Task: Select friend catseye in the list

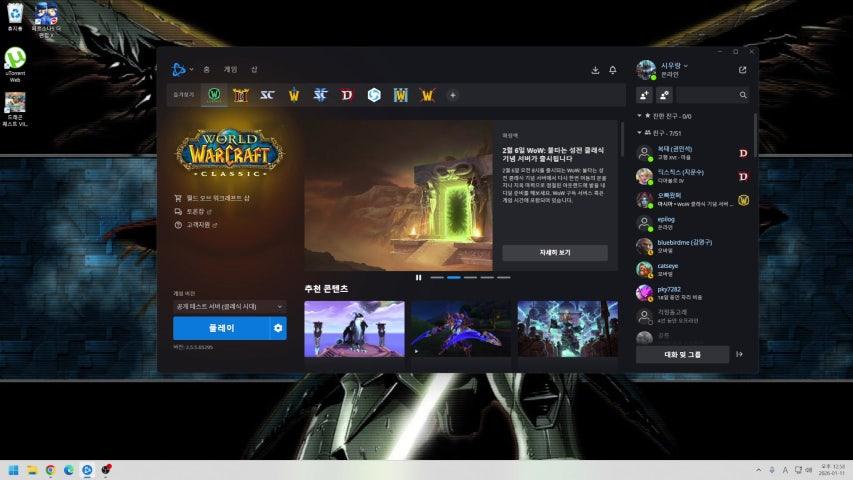Action: [x=692, y=270]
